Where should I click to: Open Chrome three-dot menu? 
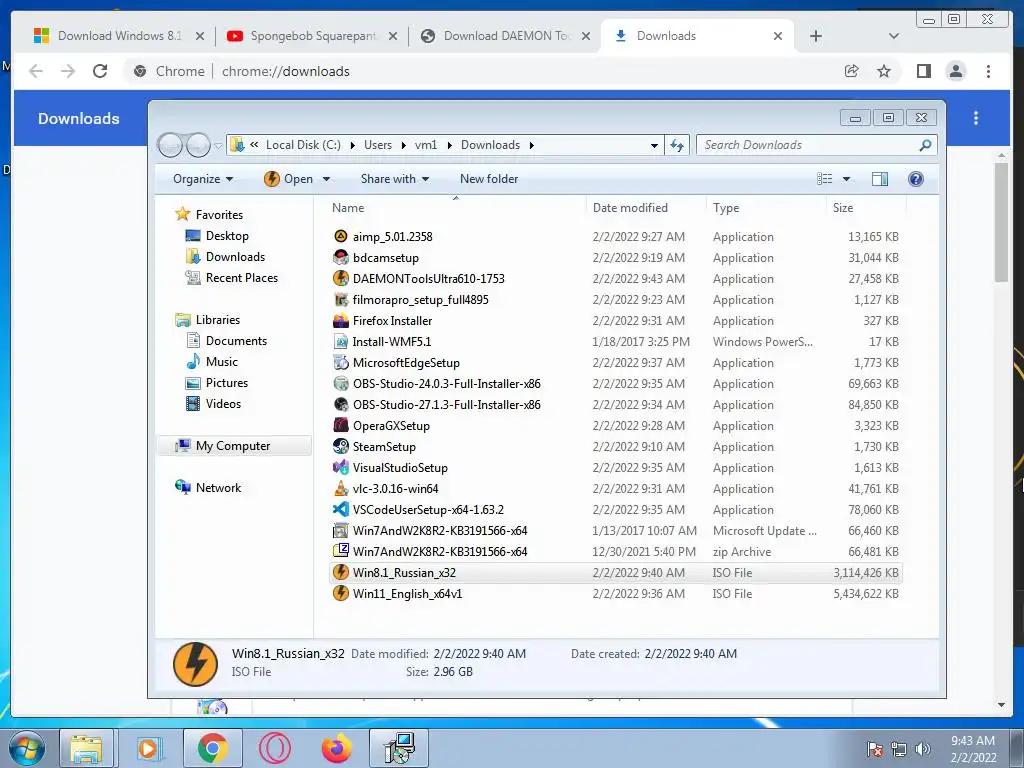(x=988, y=71)
